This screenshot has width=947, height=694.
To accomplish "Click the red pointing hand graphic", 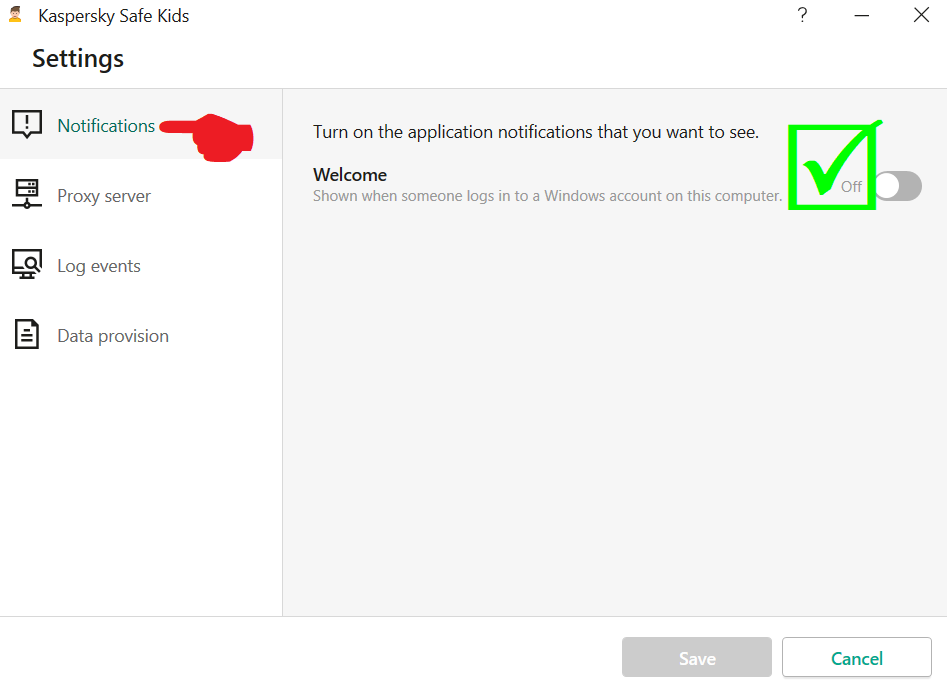I will [212, 136].
